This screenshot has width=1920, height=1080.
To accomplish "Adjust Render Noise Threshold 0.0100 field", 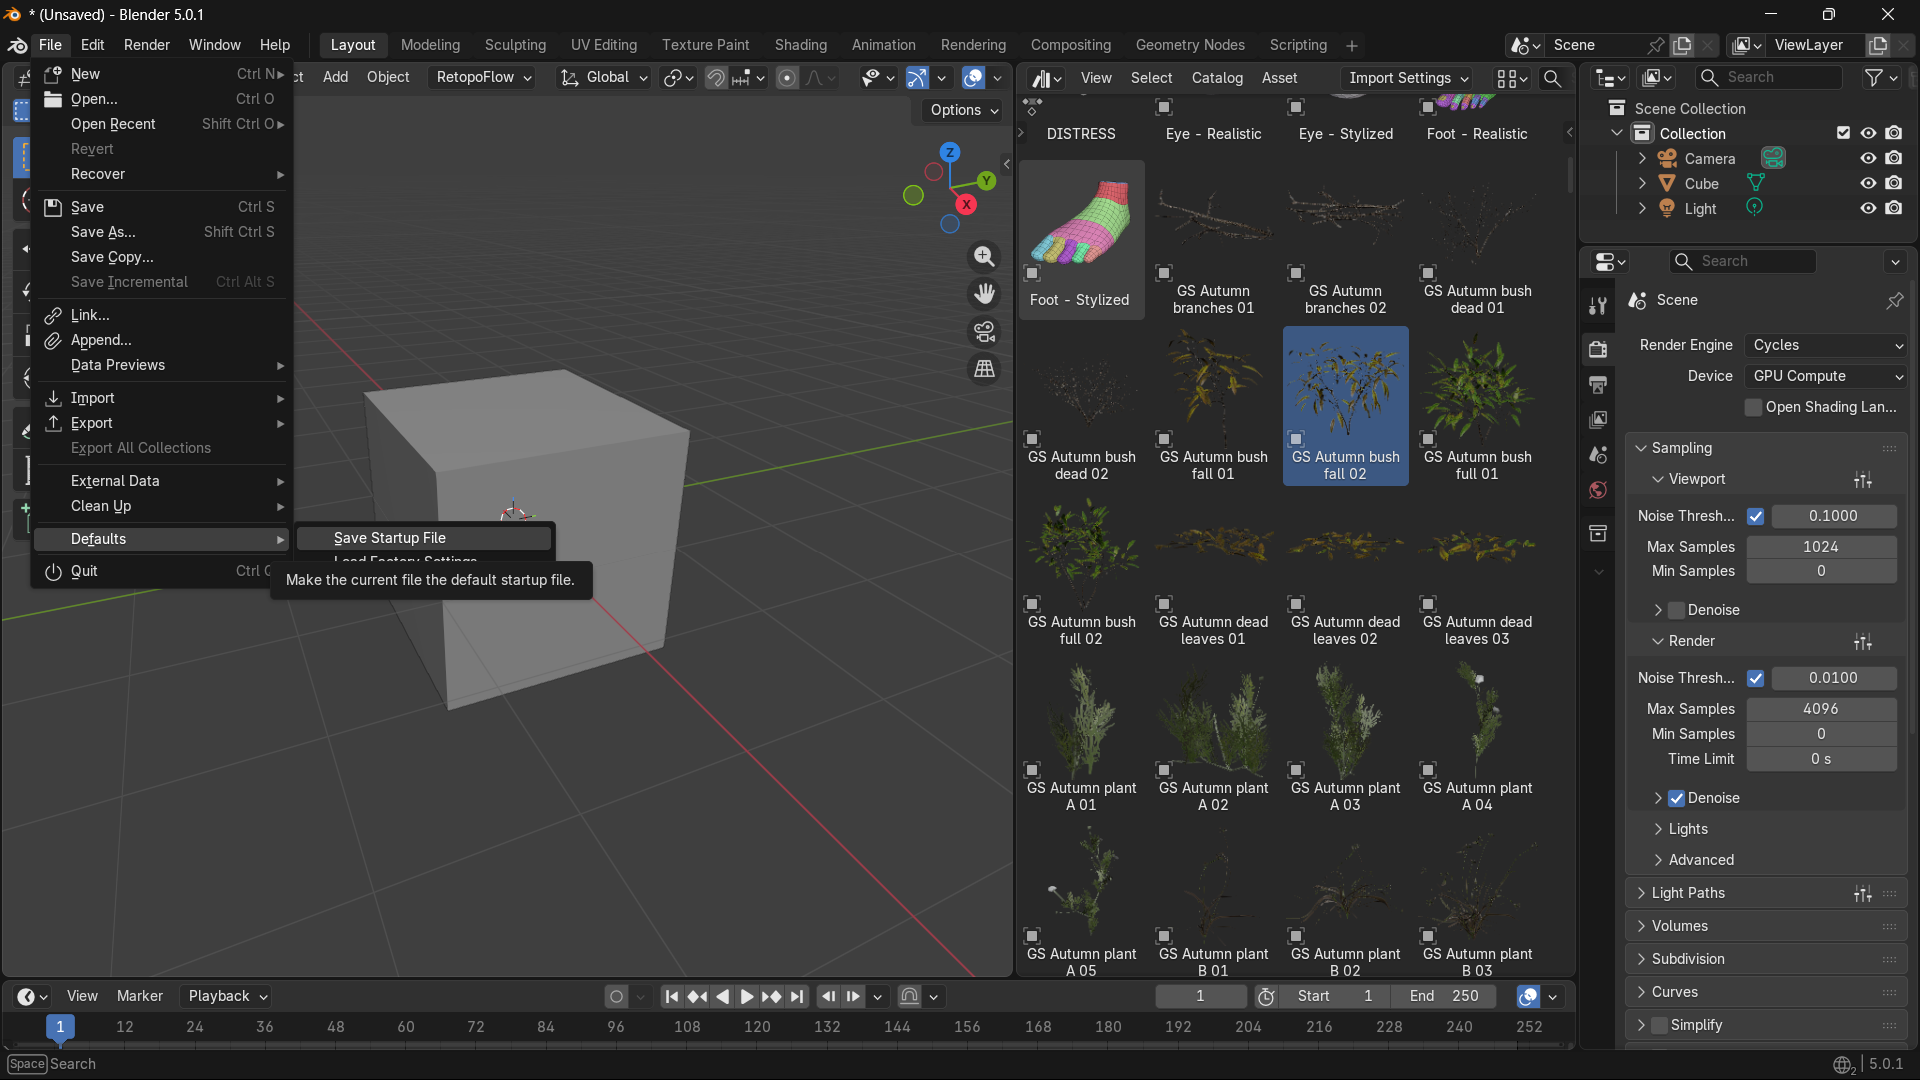I will coord(1833,678).
